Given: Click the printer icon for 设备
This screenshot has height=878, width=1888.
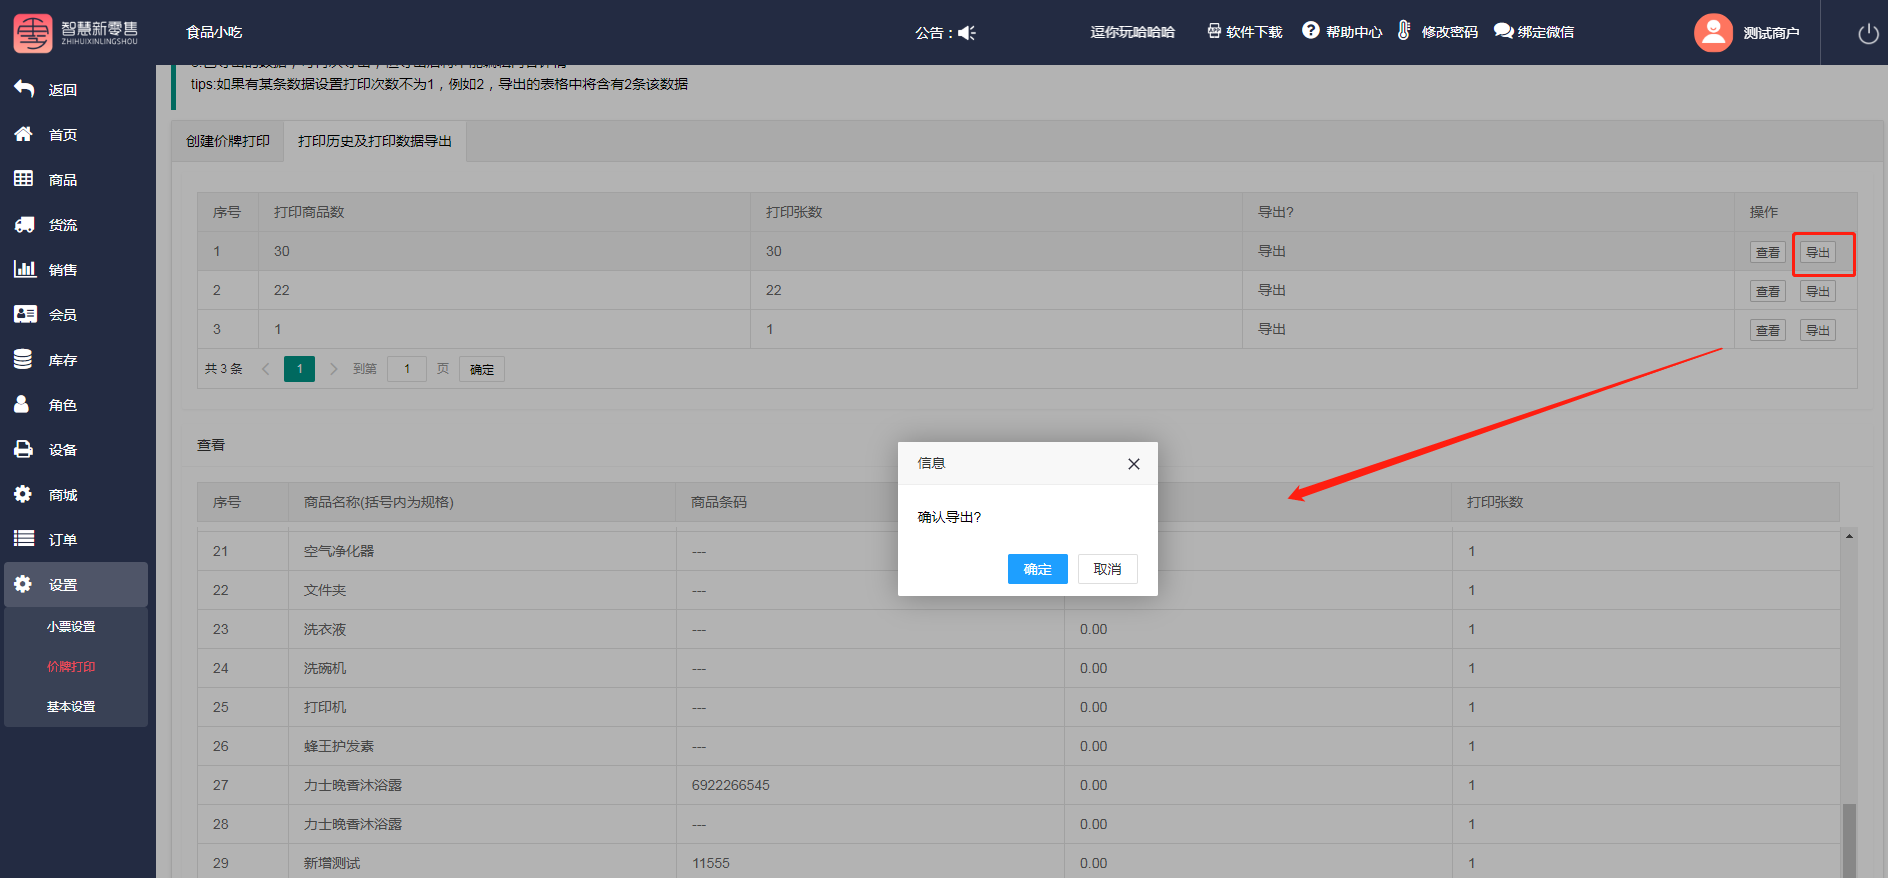Looking at the screenshot, I should 23,449.
